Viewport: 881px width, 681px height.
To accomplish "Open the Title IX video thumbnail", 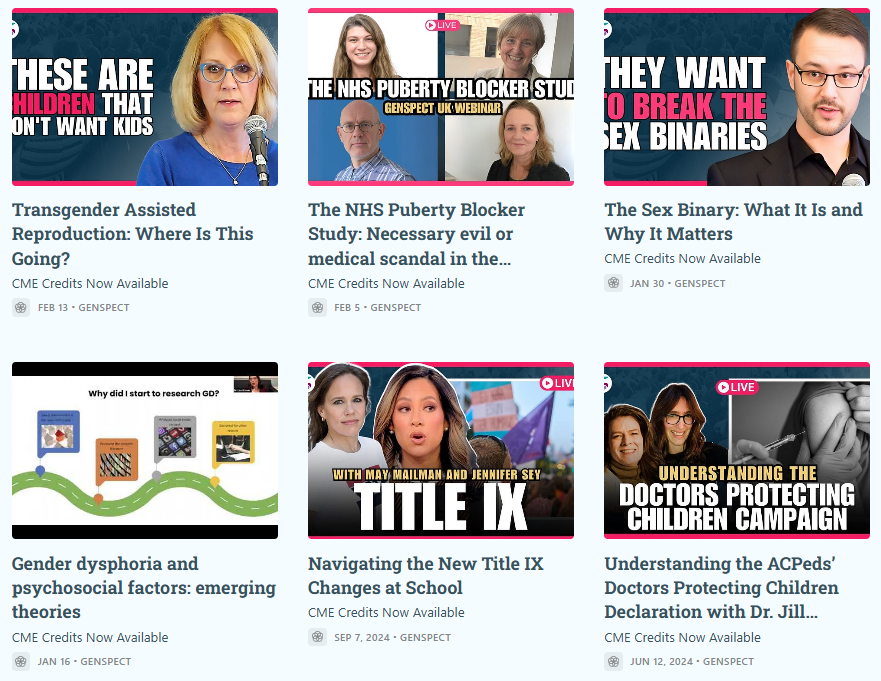I will click(441, 451).
